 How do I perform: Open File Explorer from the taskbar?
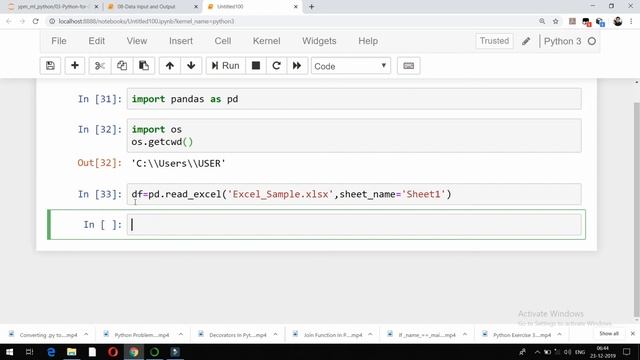(71, 352)
